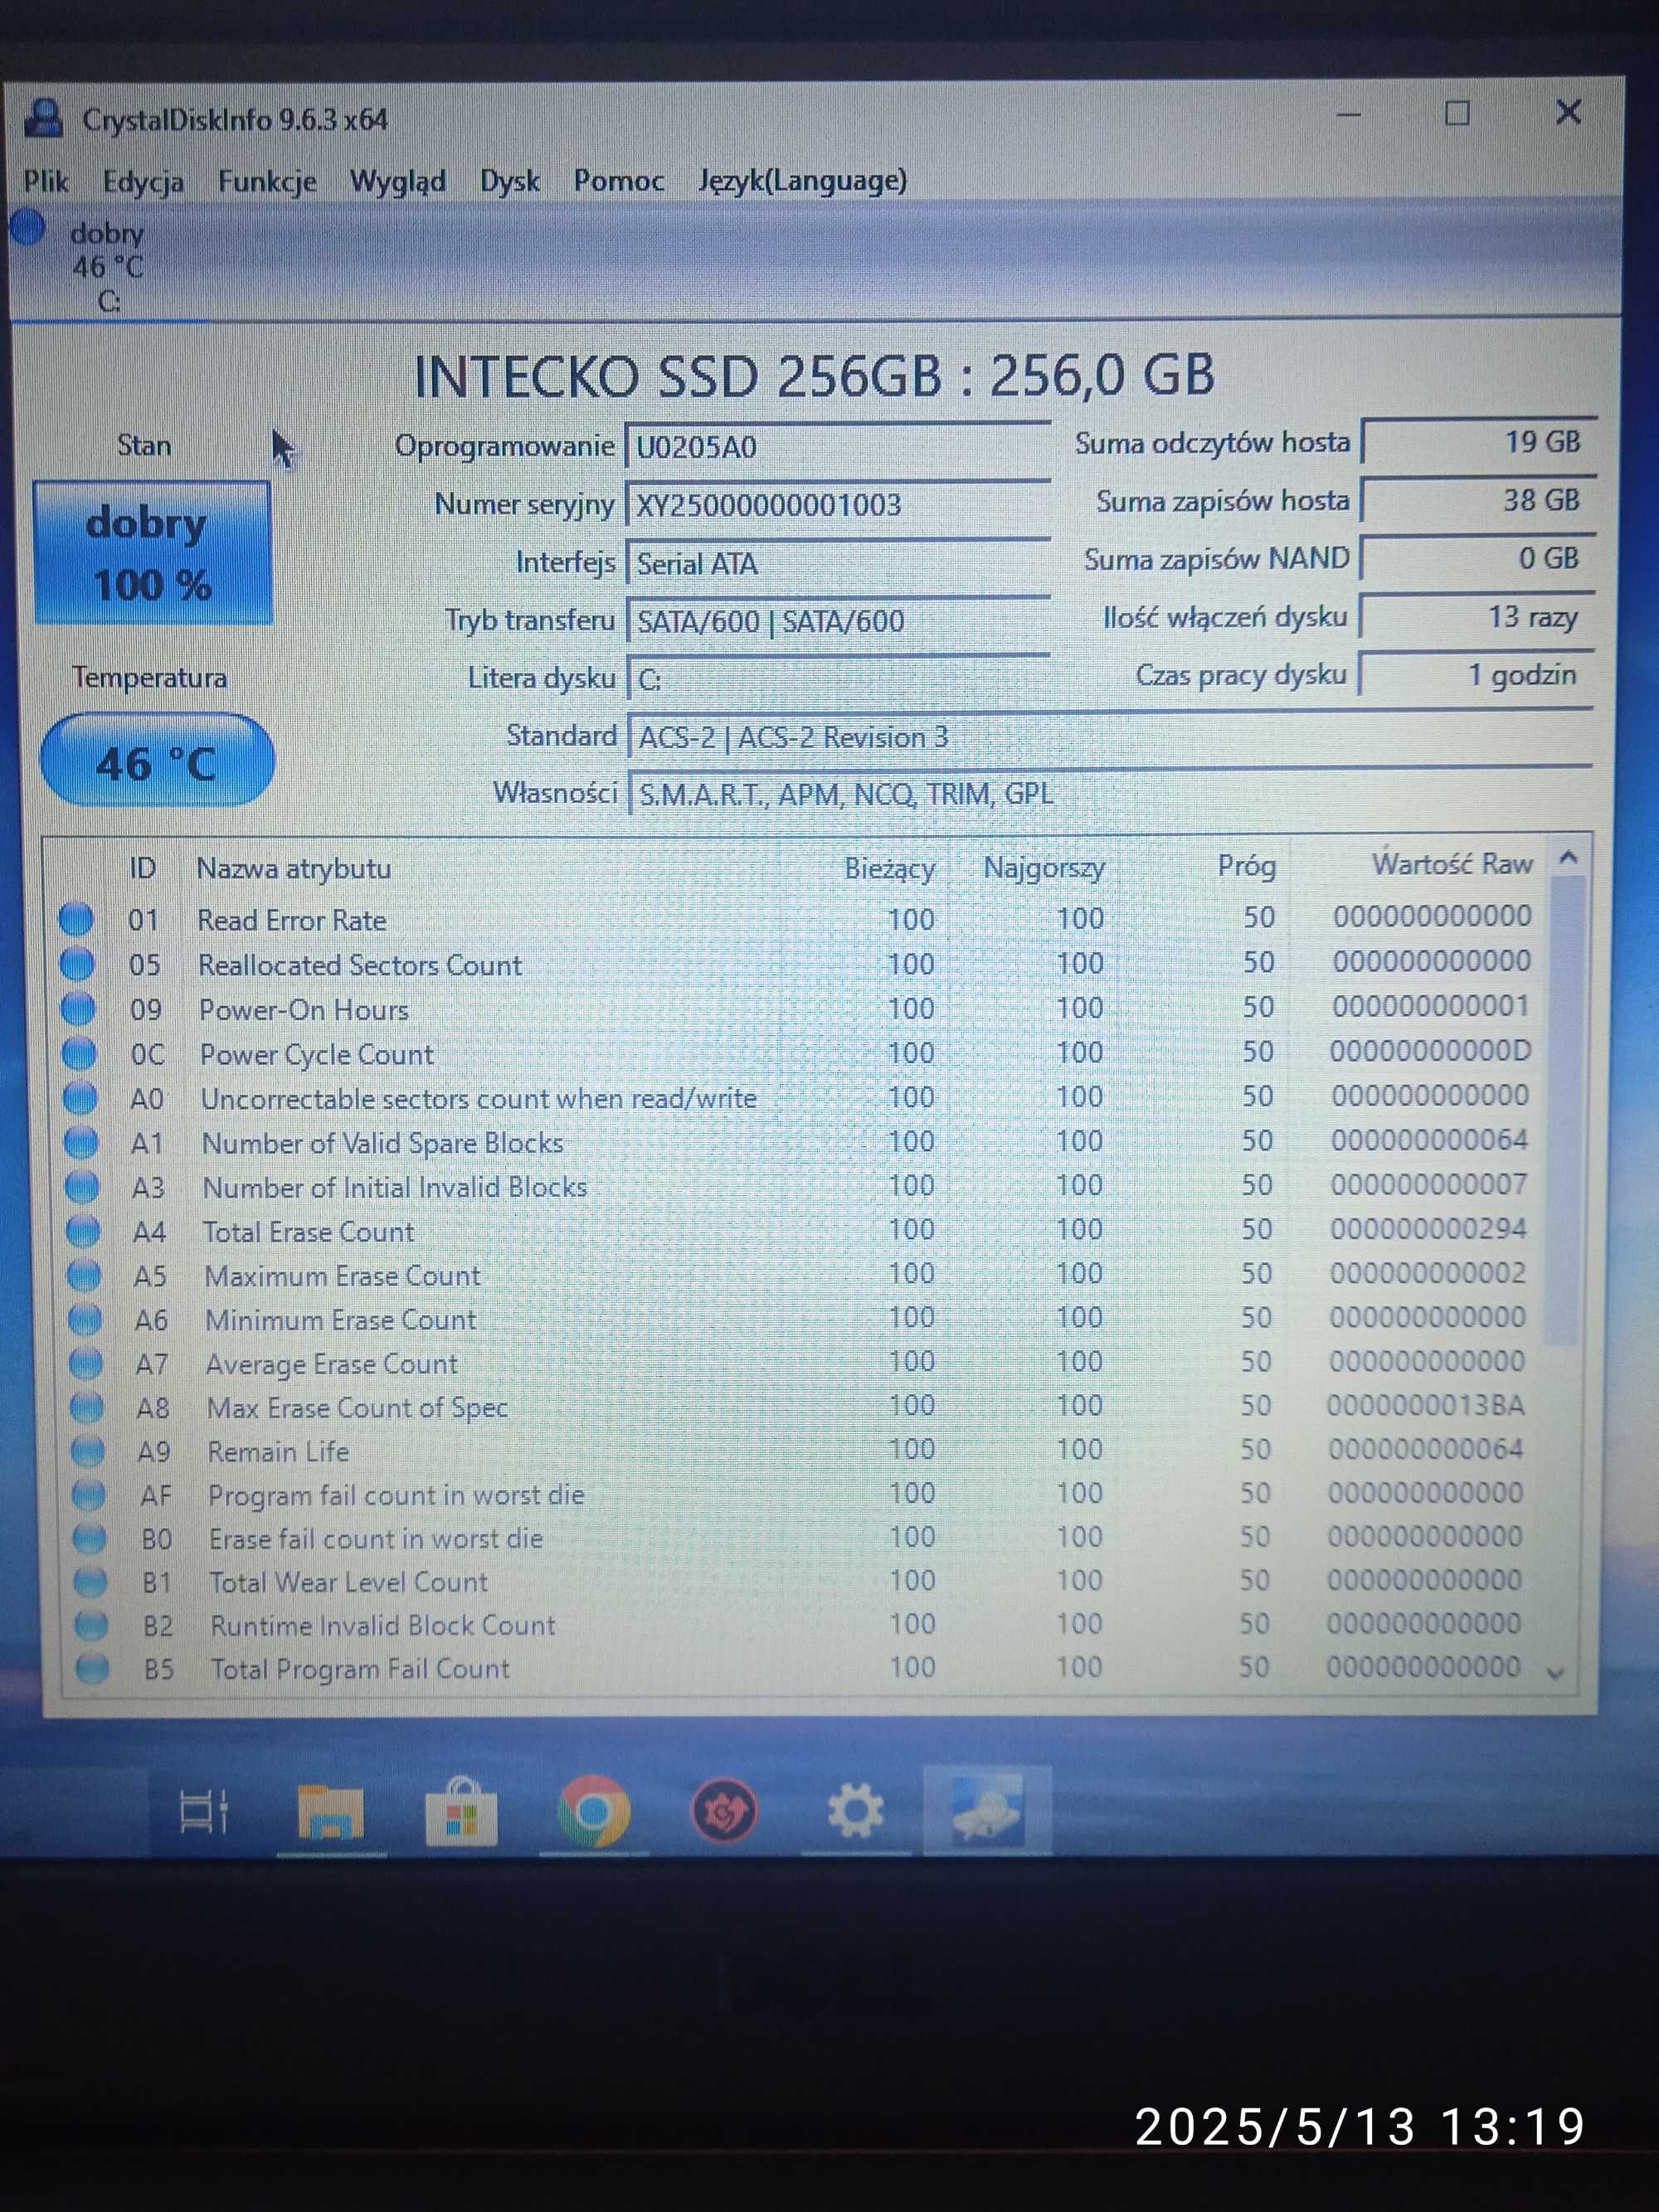Click the Bieżący column header

[x=889, y=868]
